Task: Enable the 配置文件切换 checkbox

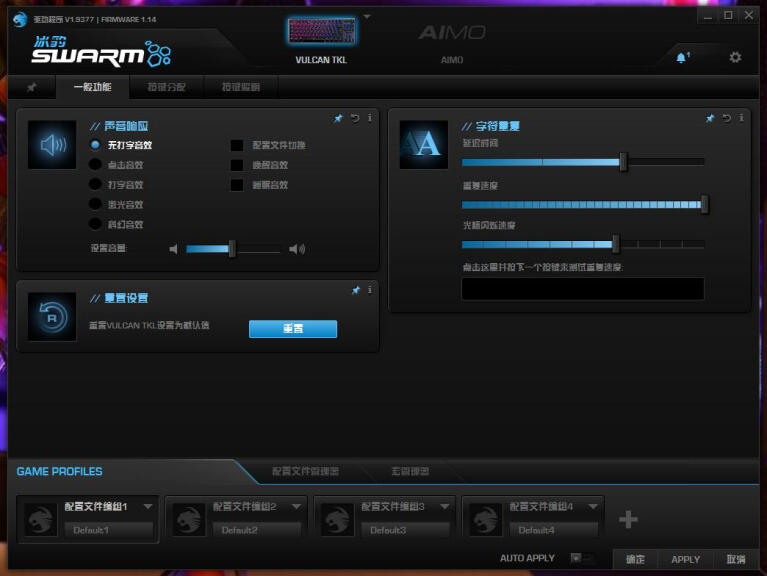Action: [237, 145]
